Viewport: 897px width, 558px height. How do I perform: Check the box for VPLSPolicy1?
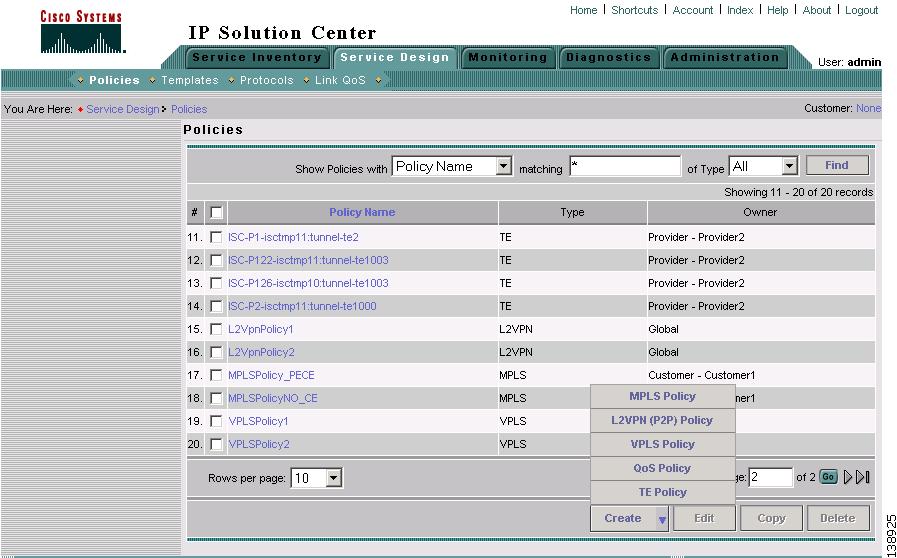216,421
